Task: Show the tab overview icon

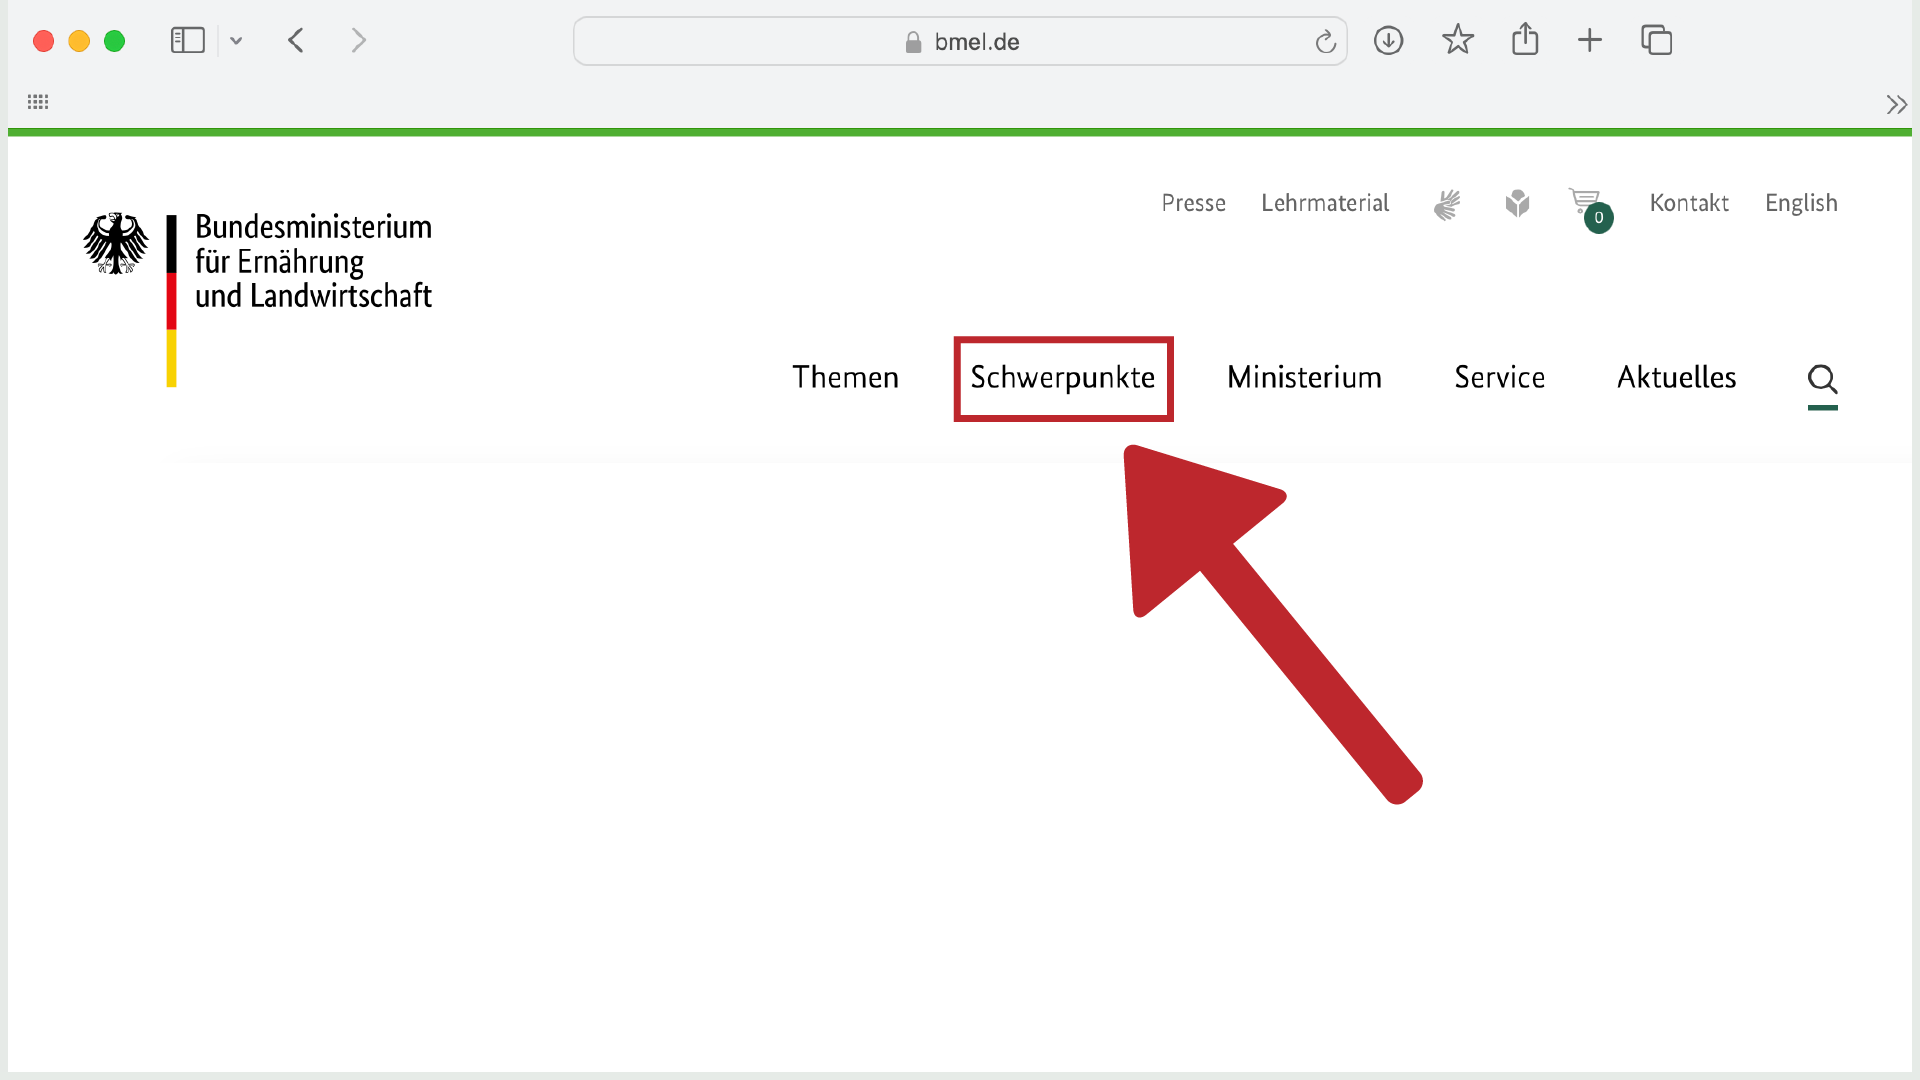Action: pyautogui.click(x=1657, y=41)
